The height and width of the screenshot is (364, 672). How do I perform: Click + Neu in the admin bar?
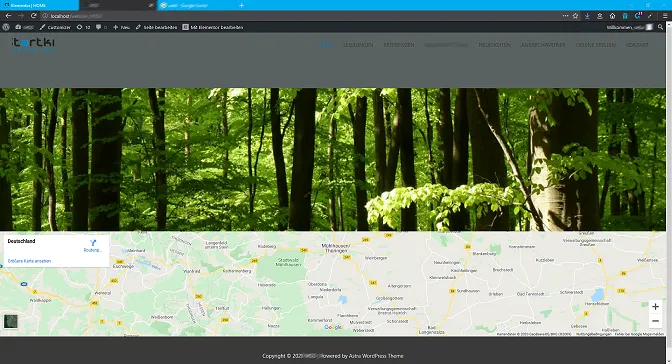pyautogui.click(x=121, y=27)
